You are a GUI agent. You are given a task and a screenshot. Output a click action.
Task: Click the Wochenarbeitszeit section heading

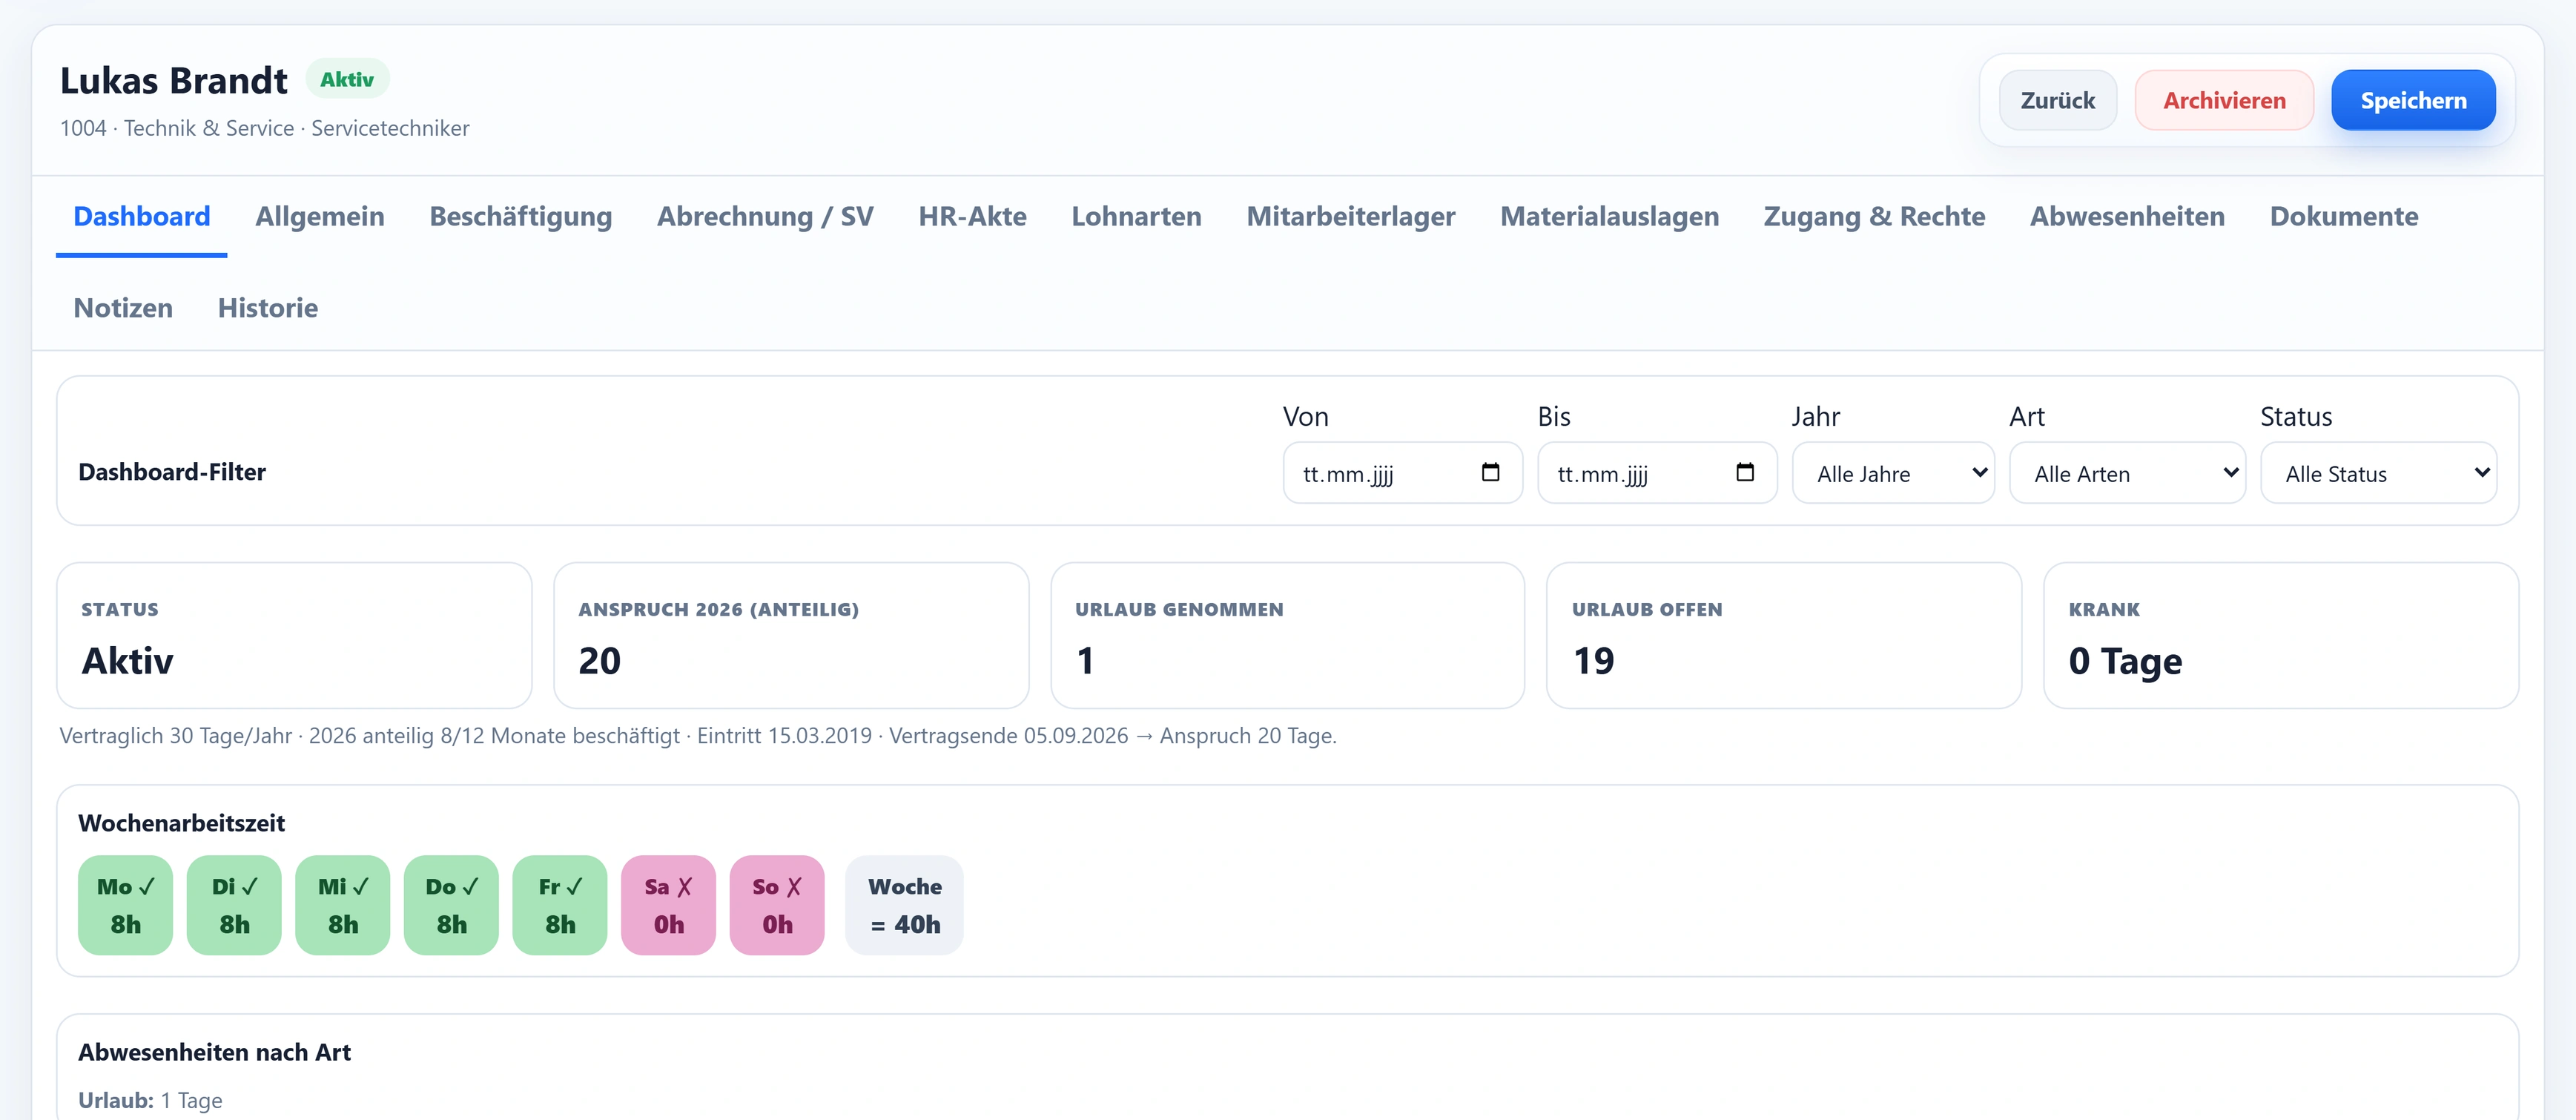pyautogui.click(x=181, y=823)
